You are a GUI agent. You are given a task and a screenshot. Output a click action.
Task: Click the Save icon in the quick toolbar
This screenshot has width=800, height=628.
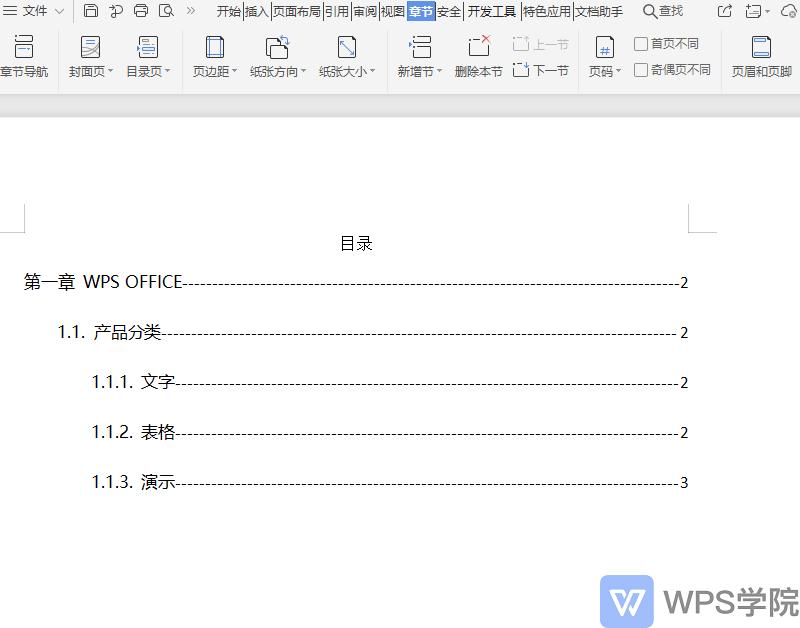tap(89, 11)
